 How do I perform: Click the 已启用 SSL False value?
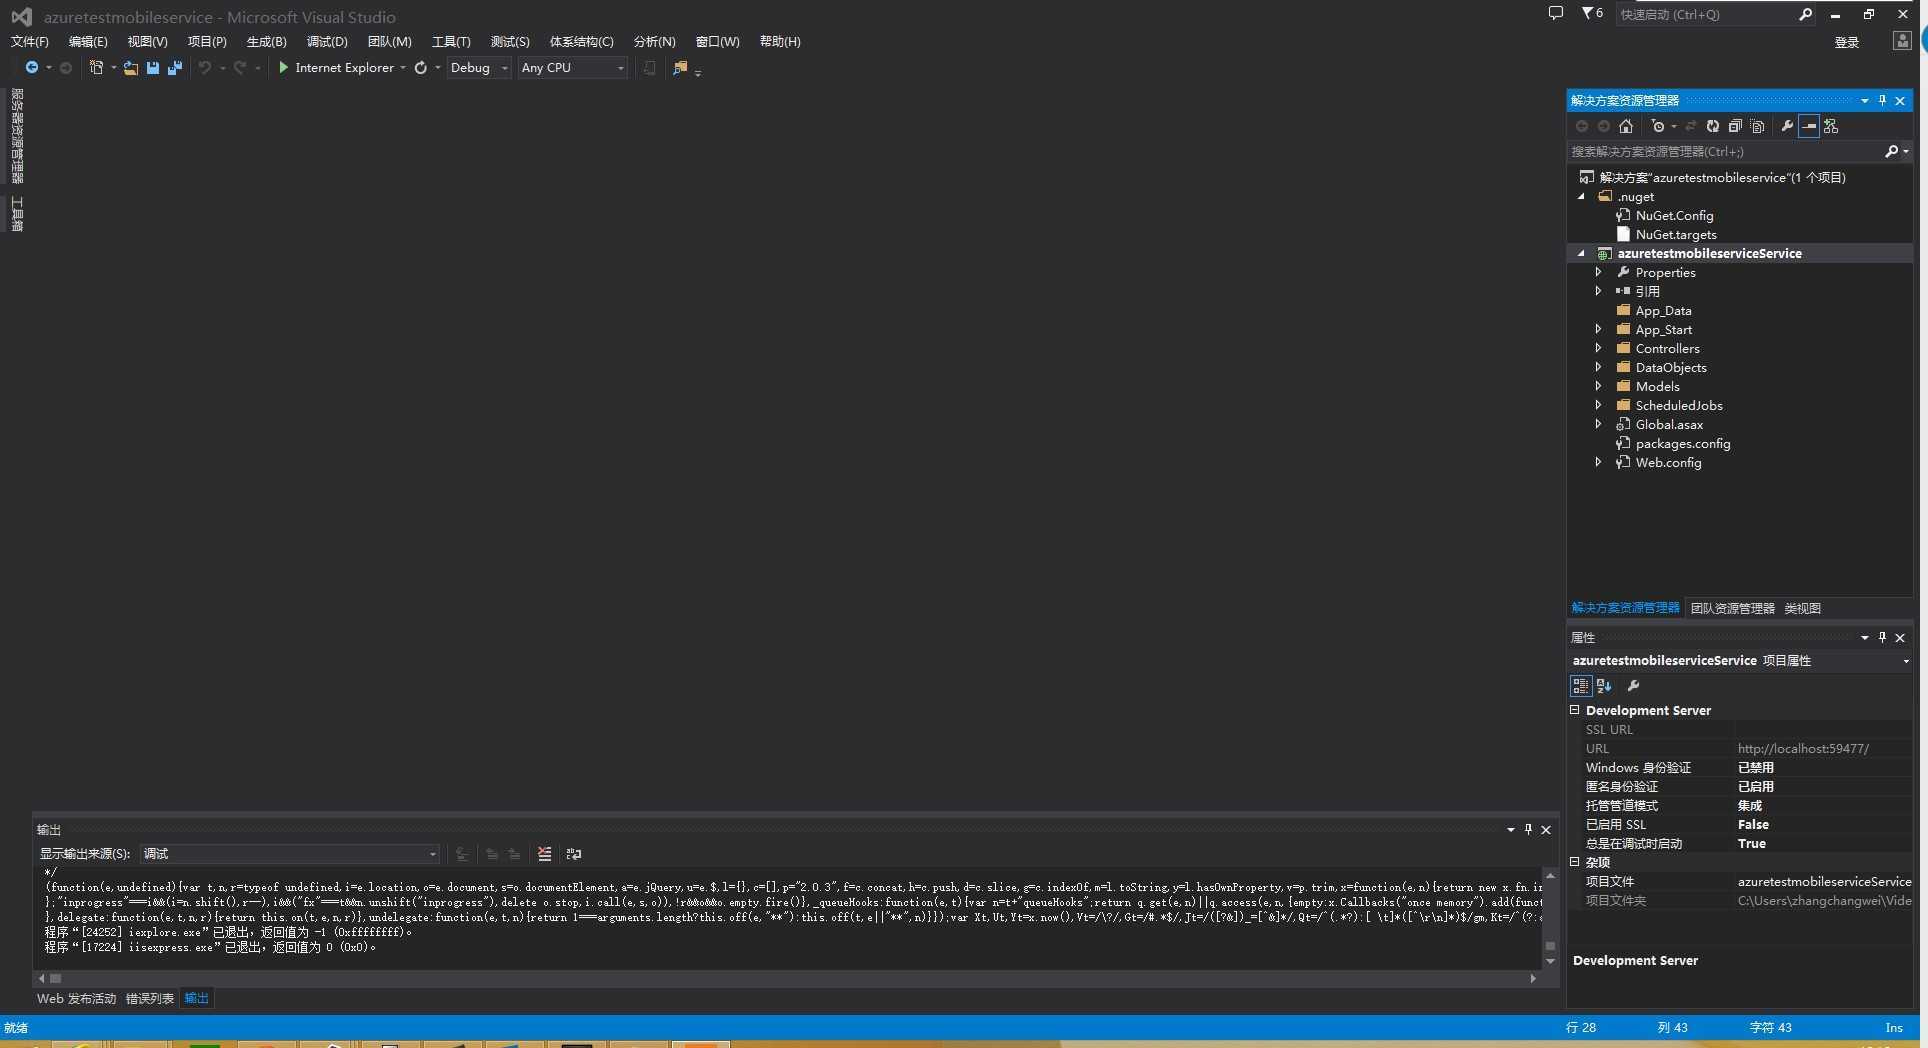(x=1753, y=824)
